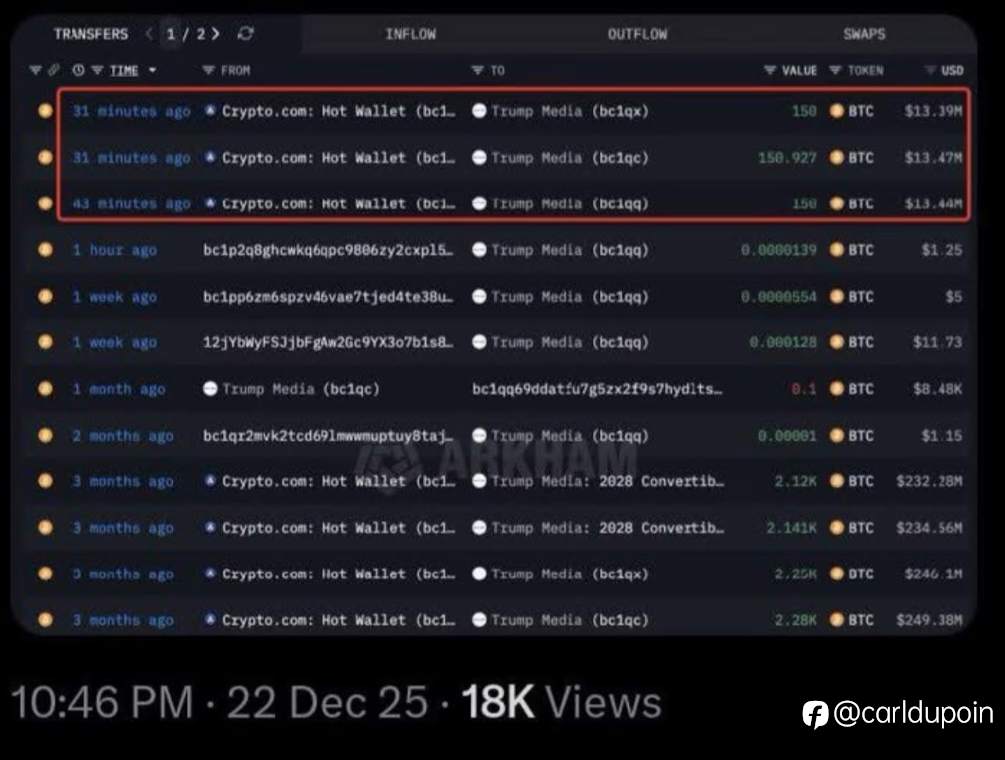
Task: Click the value 150.927
Action: point(787,158)
